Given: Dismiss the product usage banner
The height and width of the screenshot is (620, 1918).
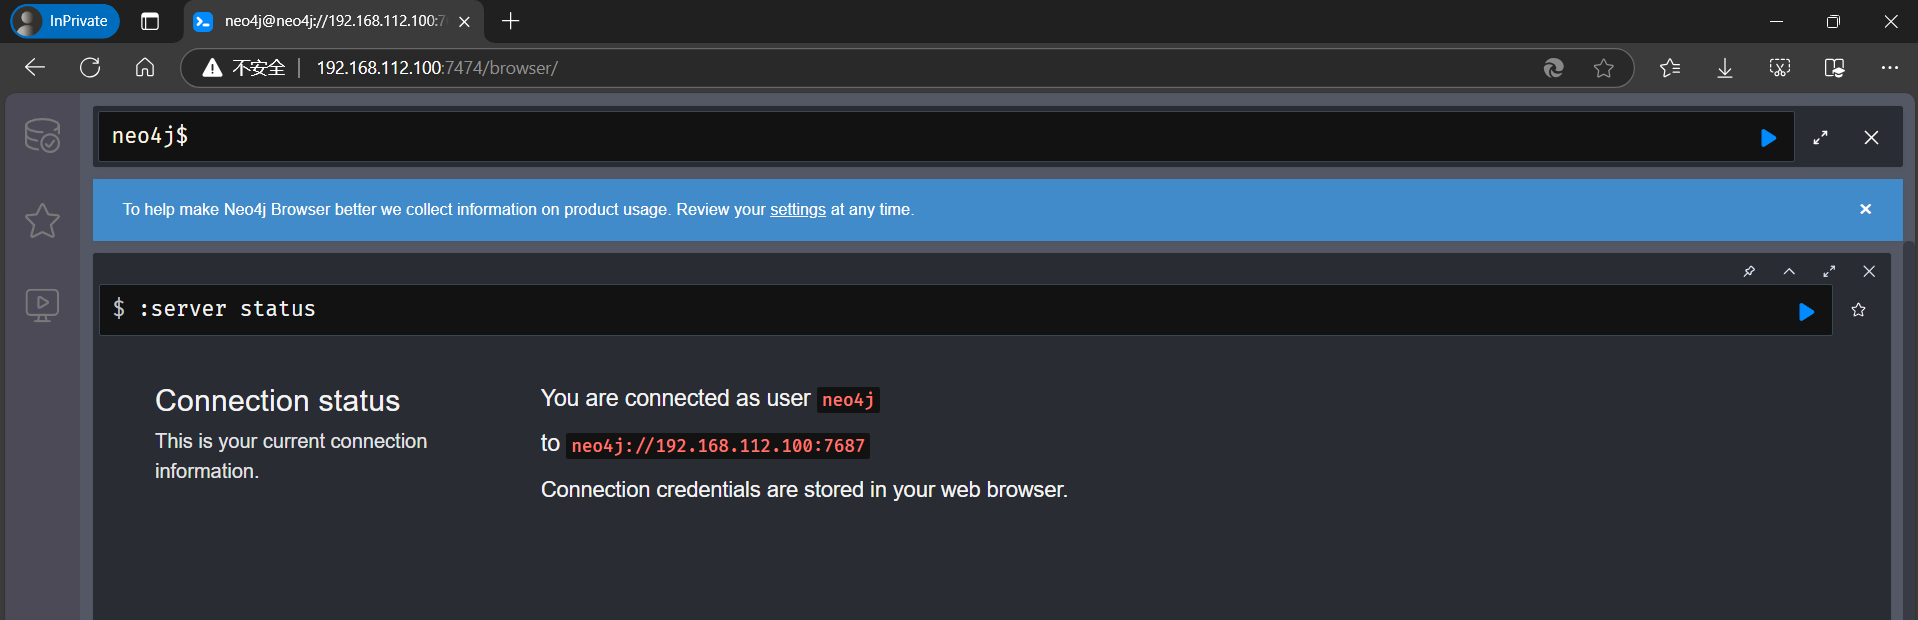Looking at the screenshot, I should [x=1865, y=209].
